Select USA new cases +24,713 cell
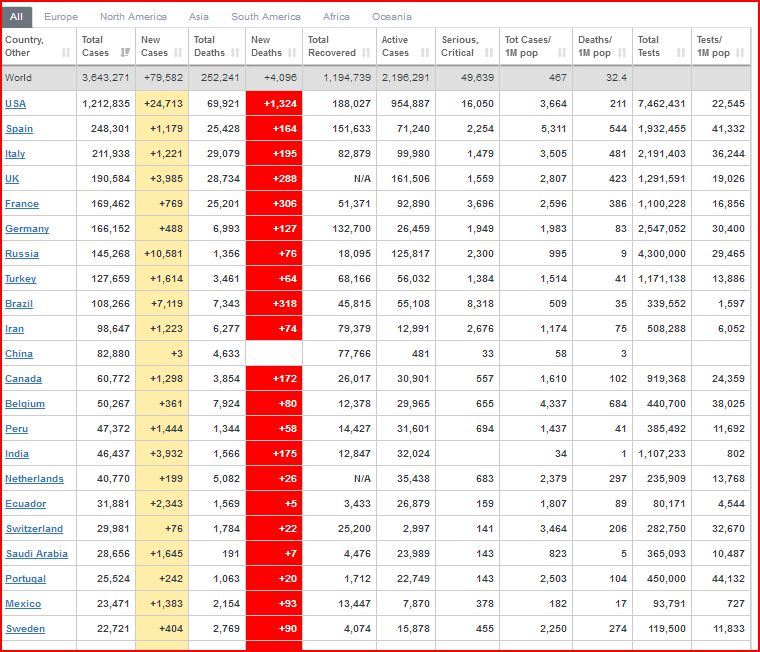This screenshot has width=760, height=652. tap(162, 104)
